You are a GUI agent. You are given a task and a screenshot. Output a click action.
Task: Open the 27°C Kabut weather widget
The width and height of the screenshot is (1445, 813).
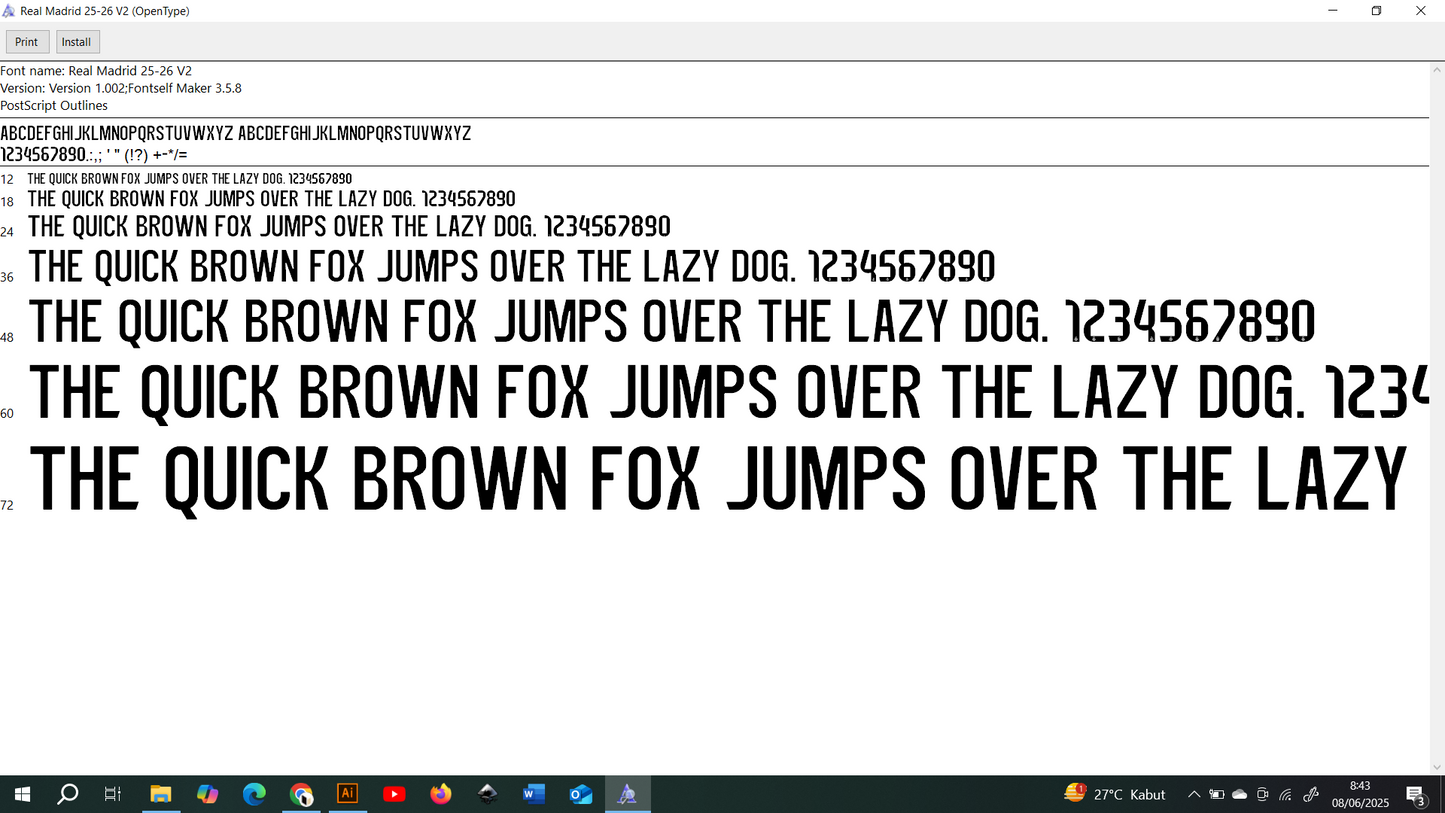tap(1116, 794)
